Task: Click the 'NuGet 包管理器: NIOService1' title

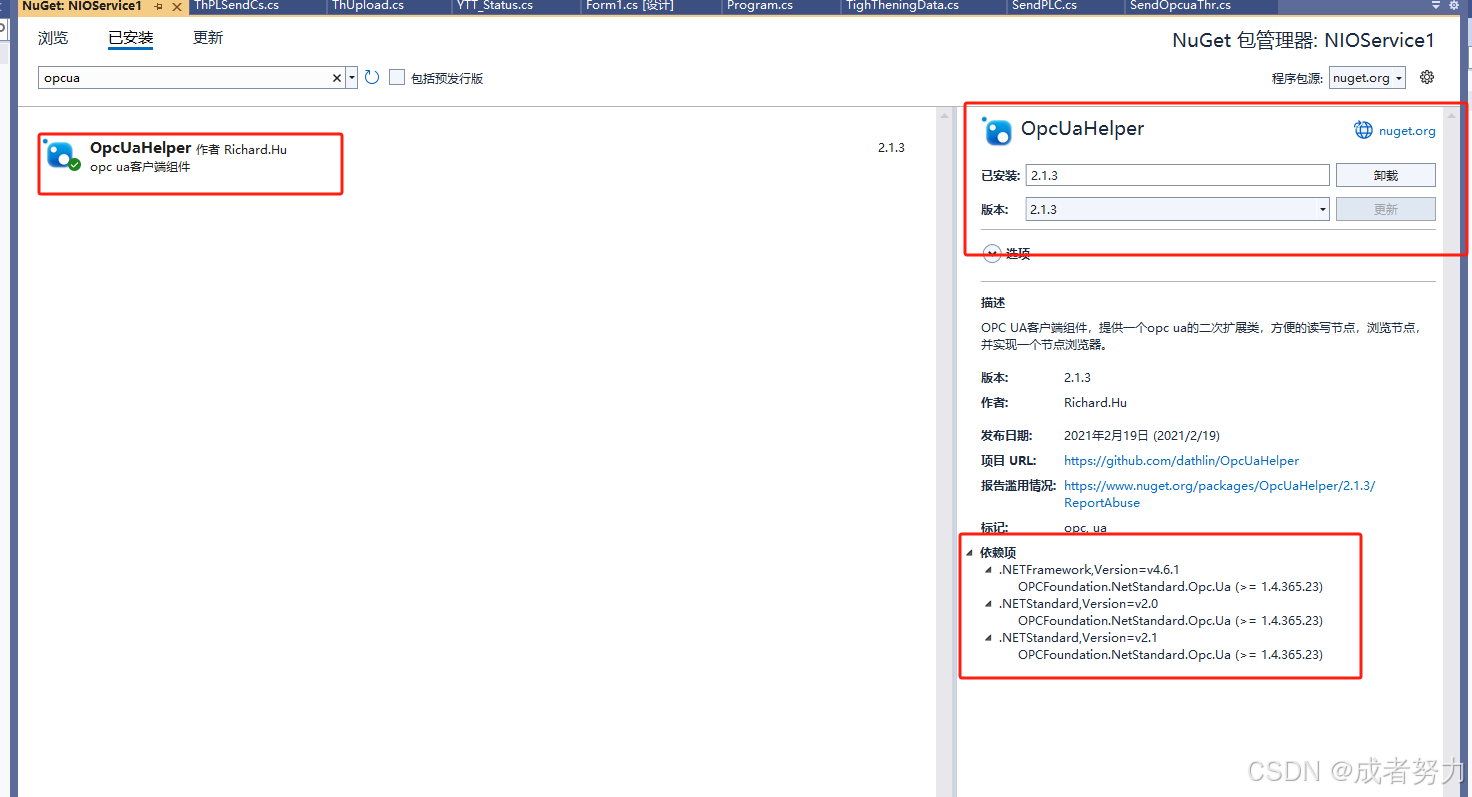Action: click(x=1303, y=41)
